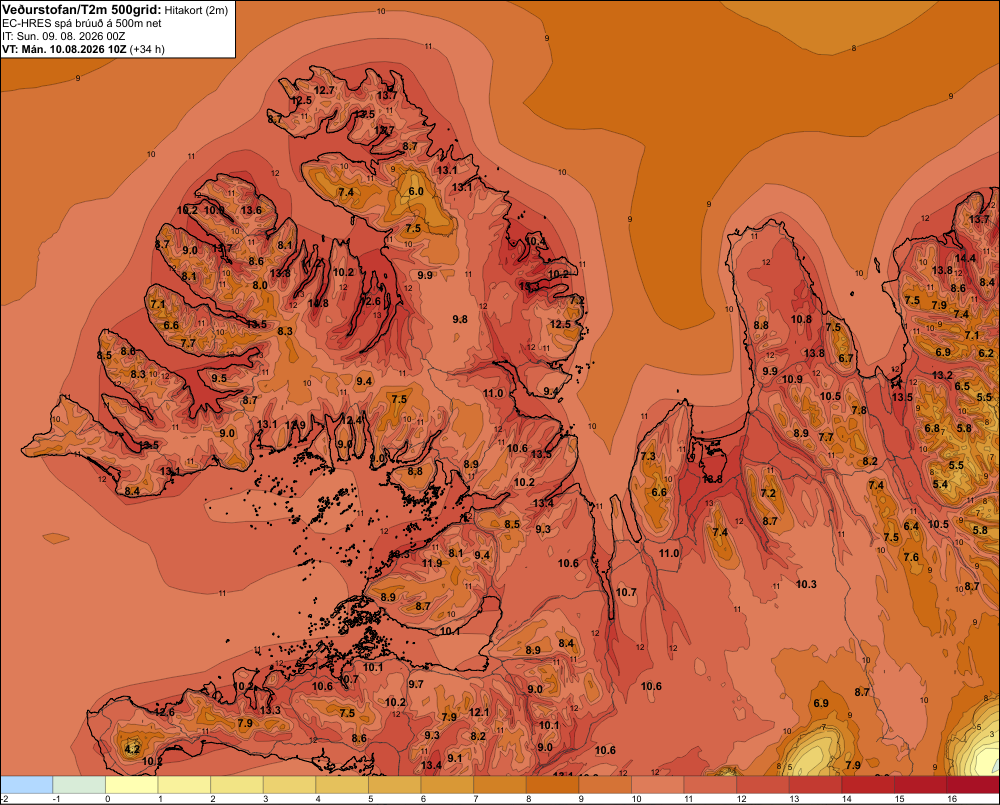
Task: Click the 9.1 temperature value
Action: tap(455, 758)
